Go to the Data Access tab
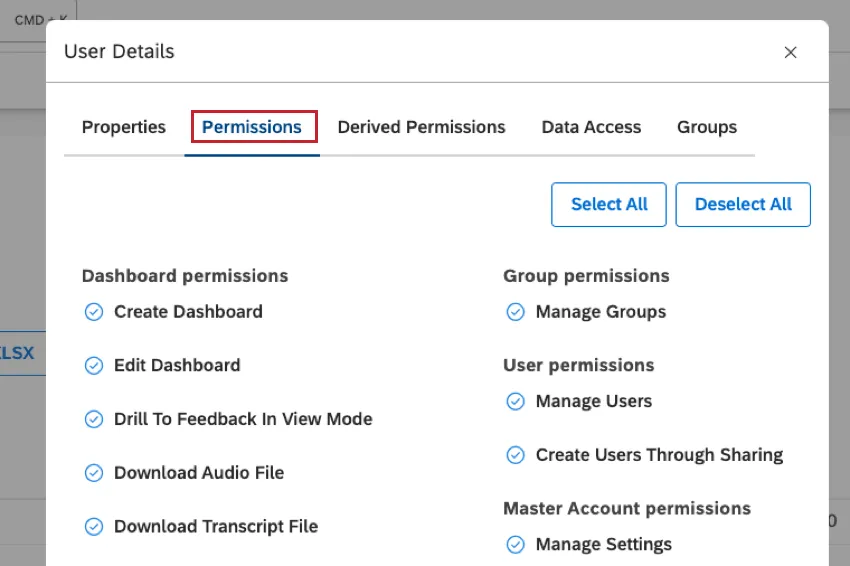Image resolution: width=850 pixels, height=566 pixels. pos(591,127)
